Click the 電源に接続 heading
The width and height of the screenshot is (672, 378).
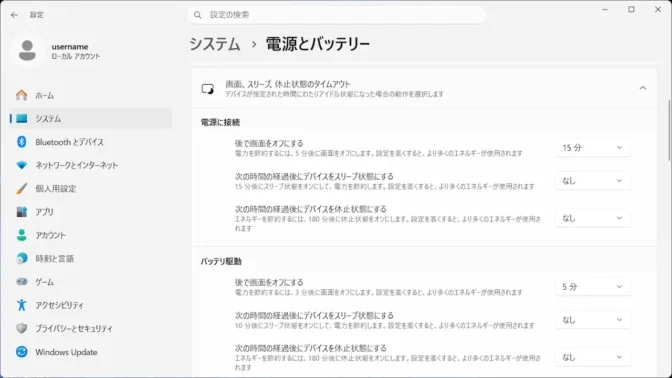(220, 123)
